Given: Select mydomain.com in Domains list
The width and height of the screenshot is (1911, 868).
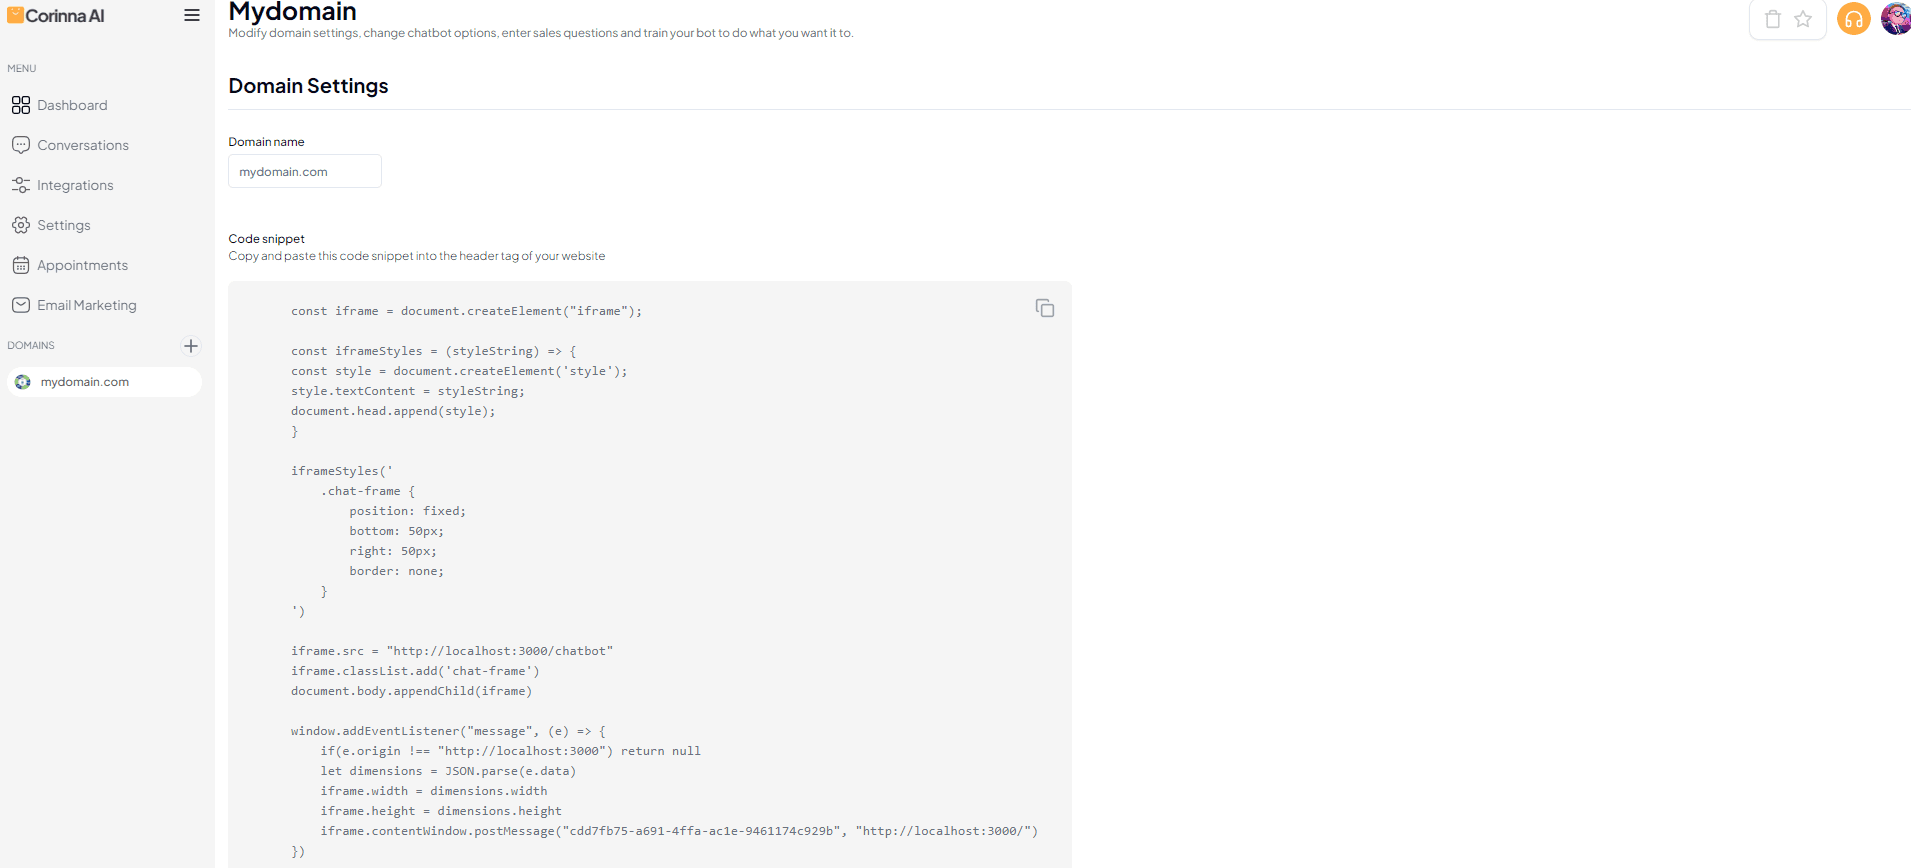Looking at the screenshot, I should pos(104,382).
